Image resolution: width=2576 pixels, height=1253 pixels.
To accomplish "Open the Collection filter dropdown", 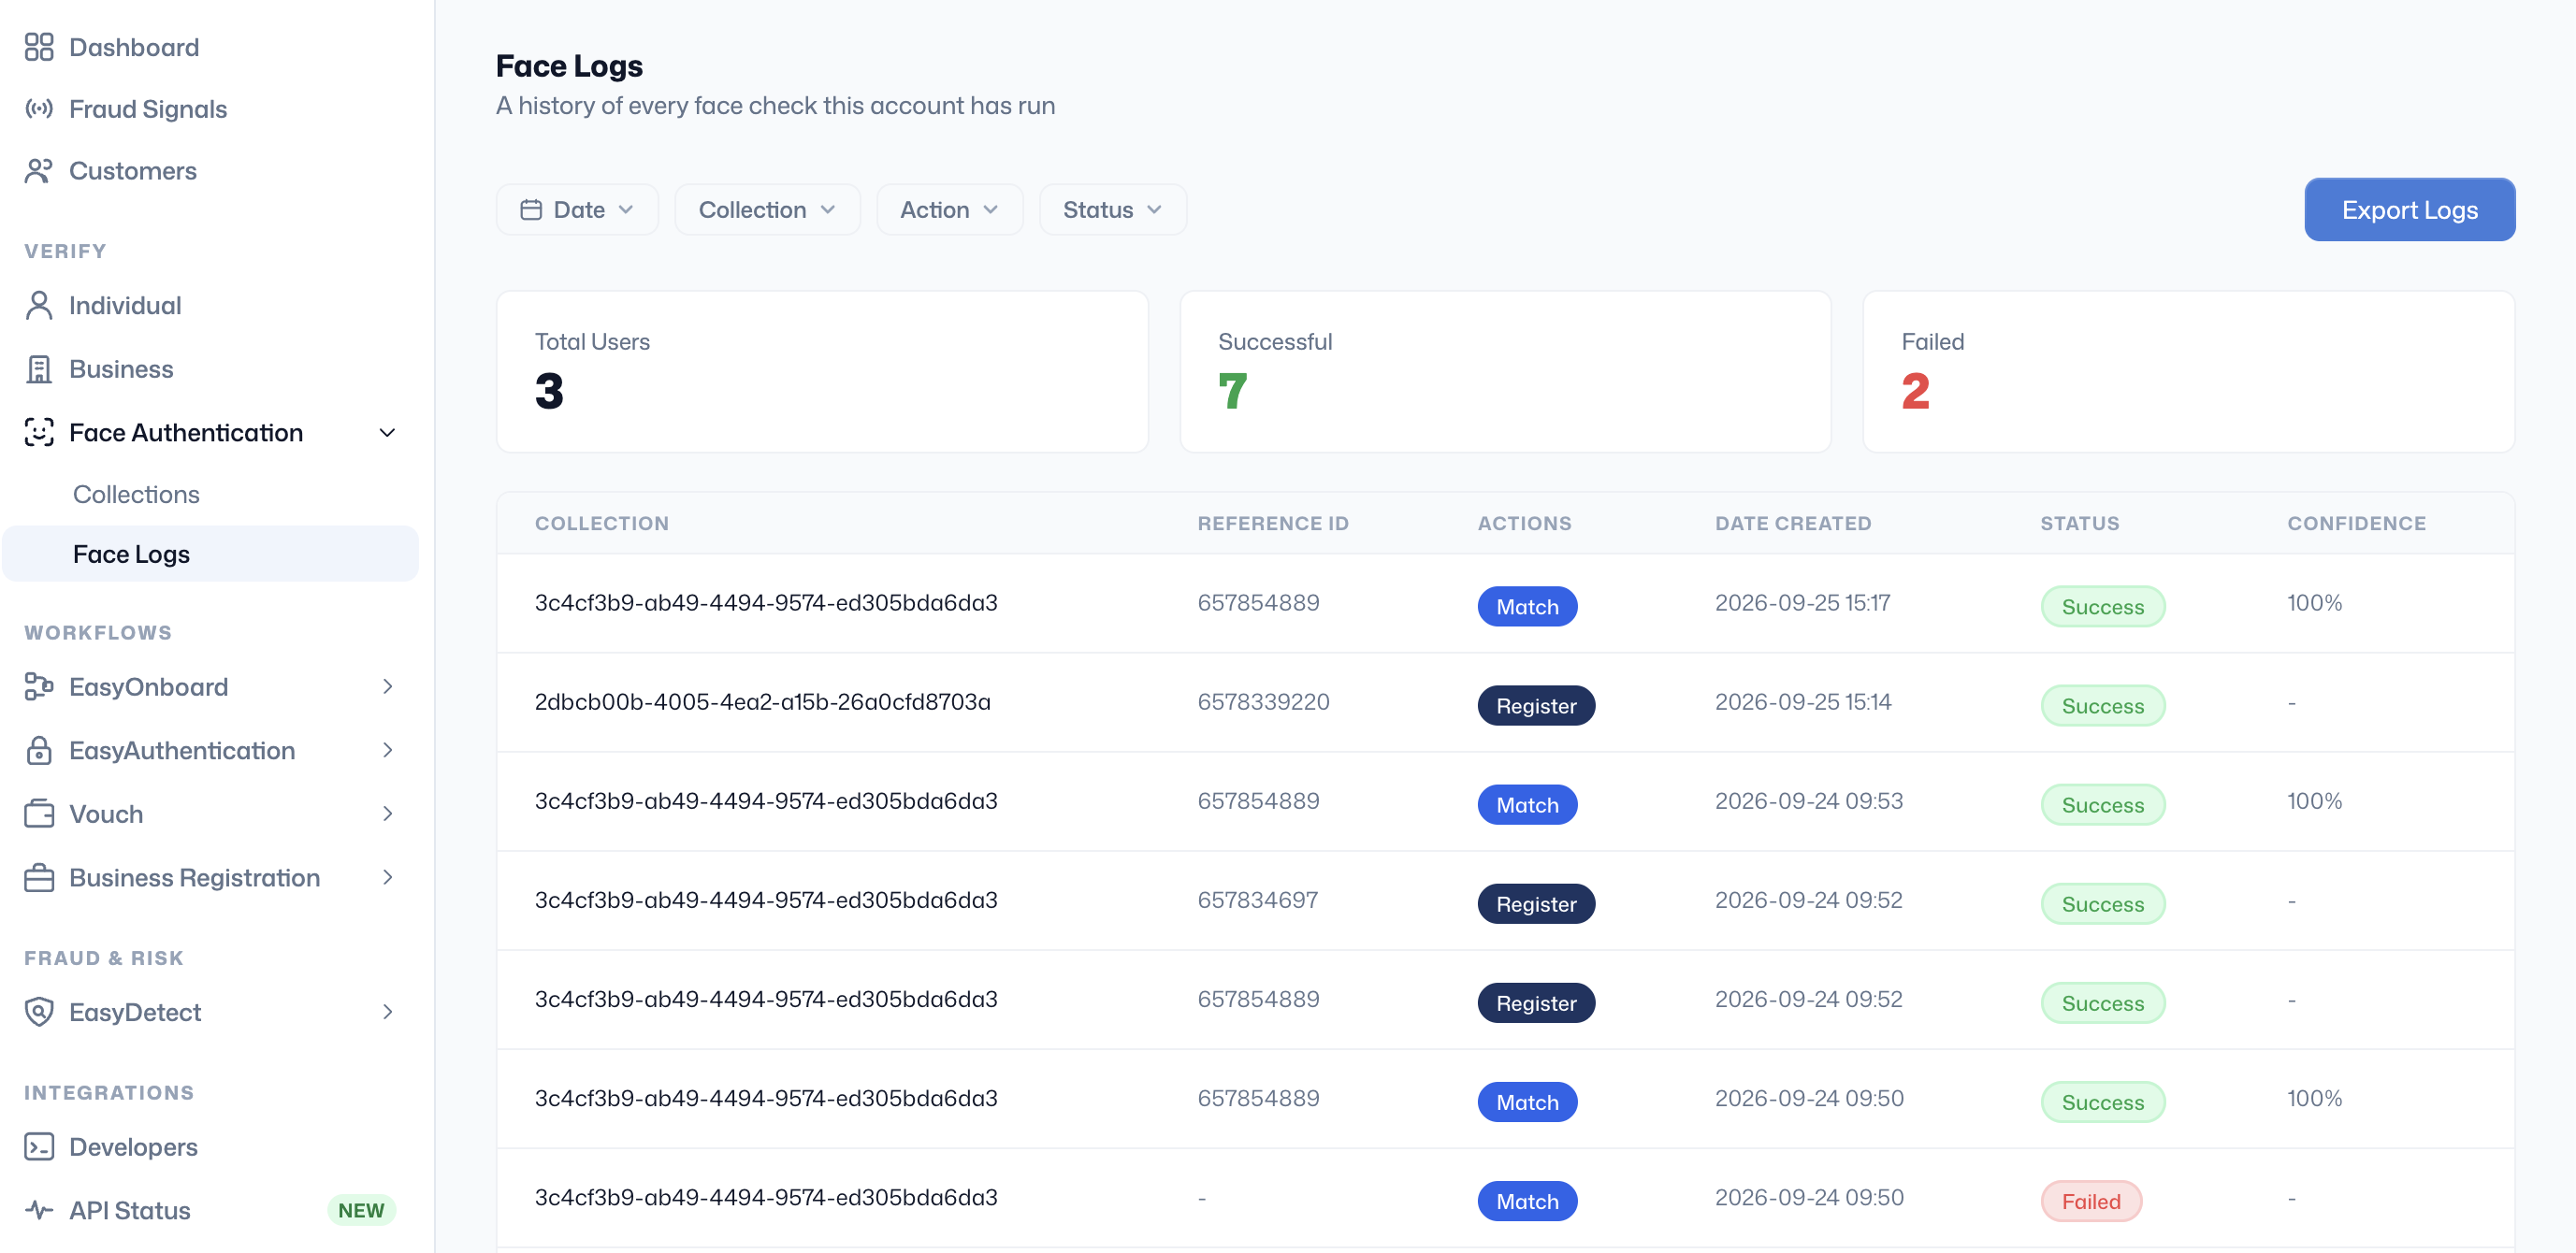I will pyautogui.click(x=767, y=209).
